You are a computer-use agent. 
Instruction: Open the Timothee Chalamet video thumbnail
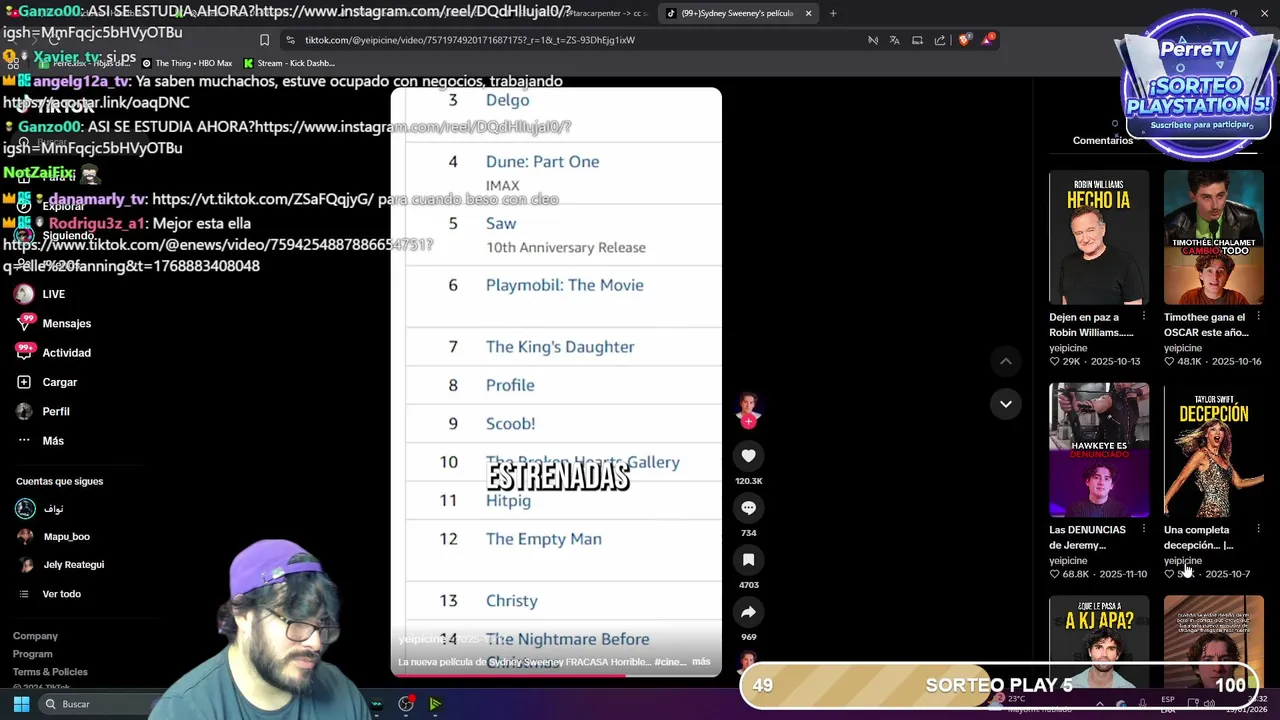point(1213,237)
